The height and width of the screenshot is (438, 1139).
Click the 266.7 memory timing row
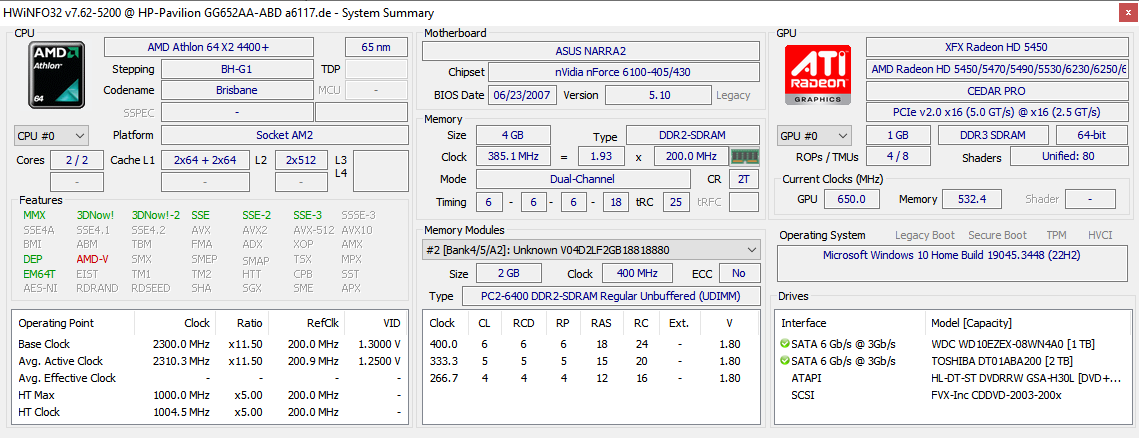click(591, 378)
